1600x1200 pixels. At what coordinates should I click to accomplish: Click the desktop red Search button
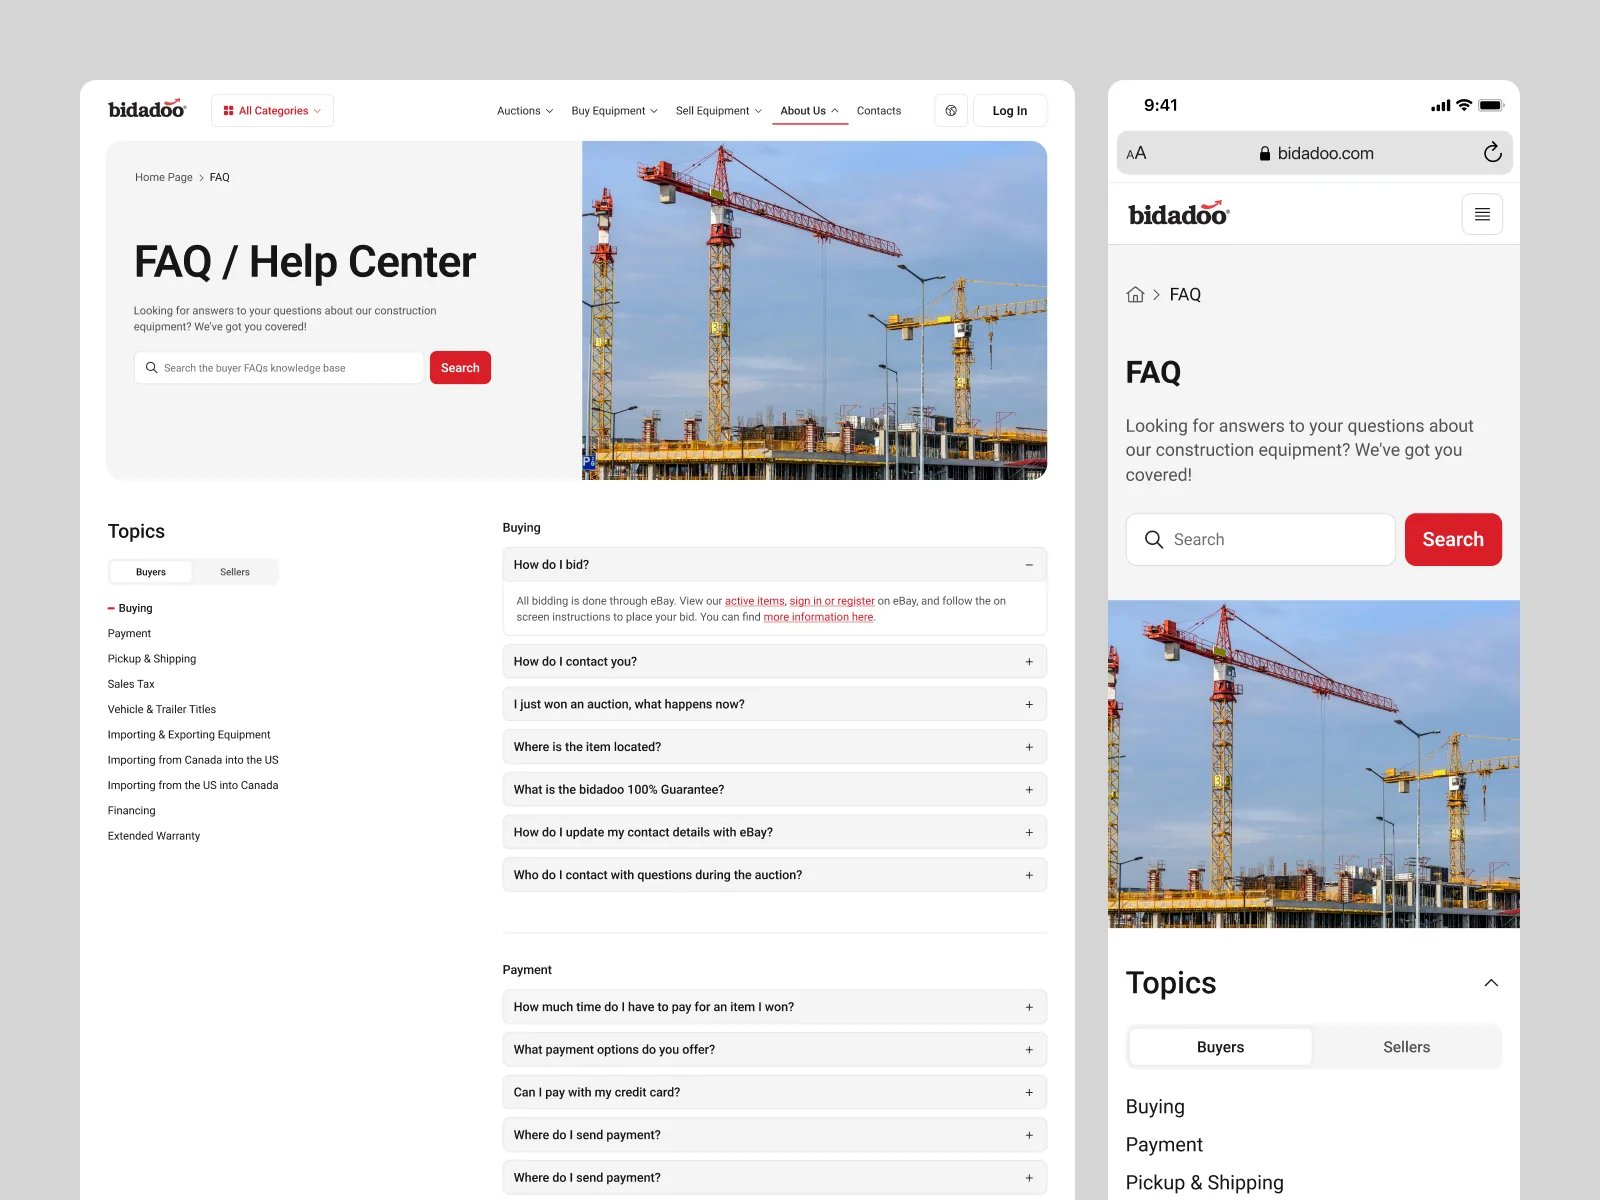coord(460,368)
